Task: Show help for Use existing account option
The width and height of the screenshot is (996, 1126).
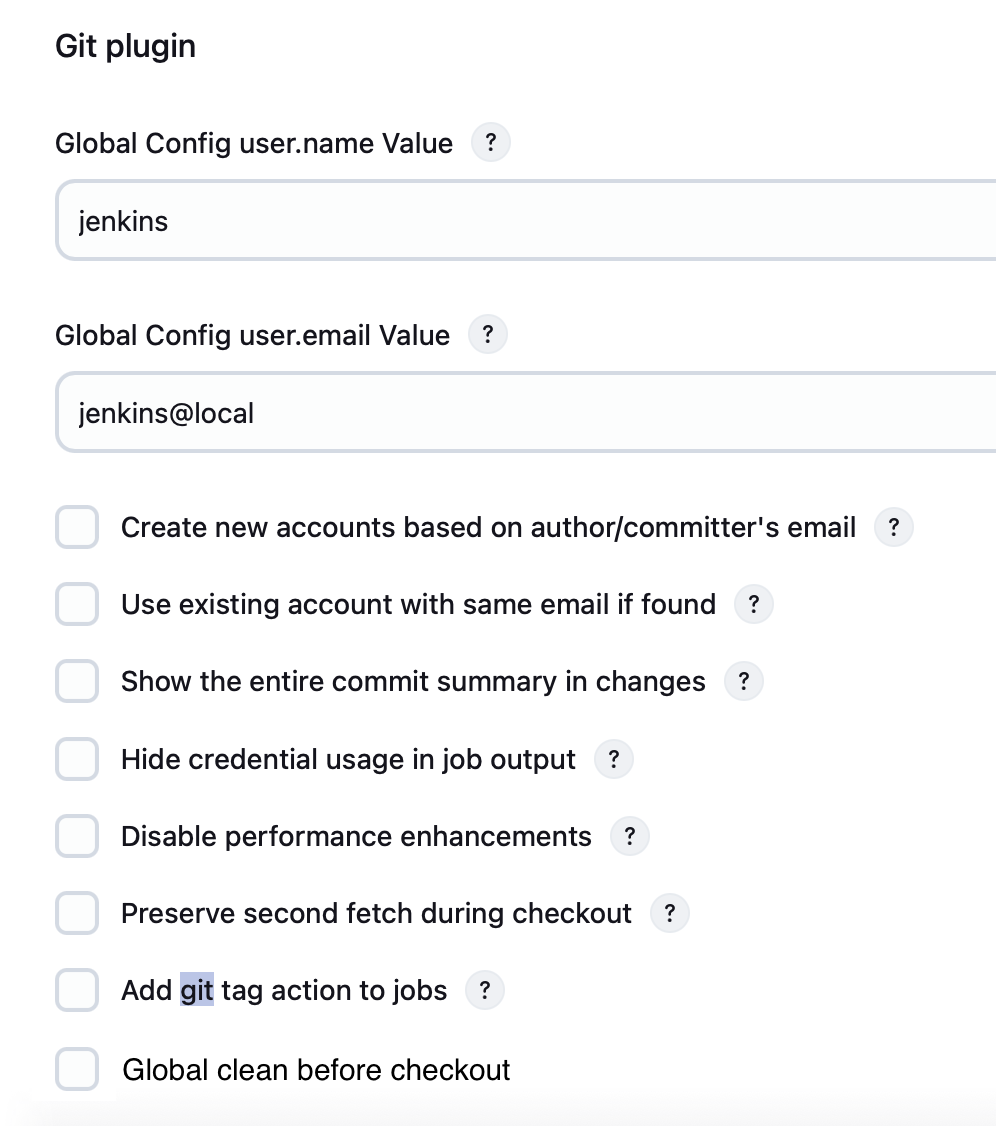Action: [753, 604]
